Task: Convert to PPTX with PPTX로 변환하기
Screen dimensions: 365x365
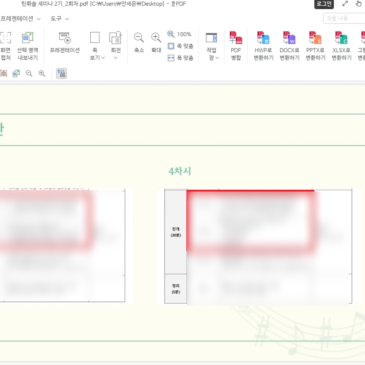Action: click(x=315, y=46)
